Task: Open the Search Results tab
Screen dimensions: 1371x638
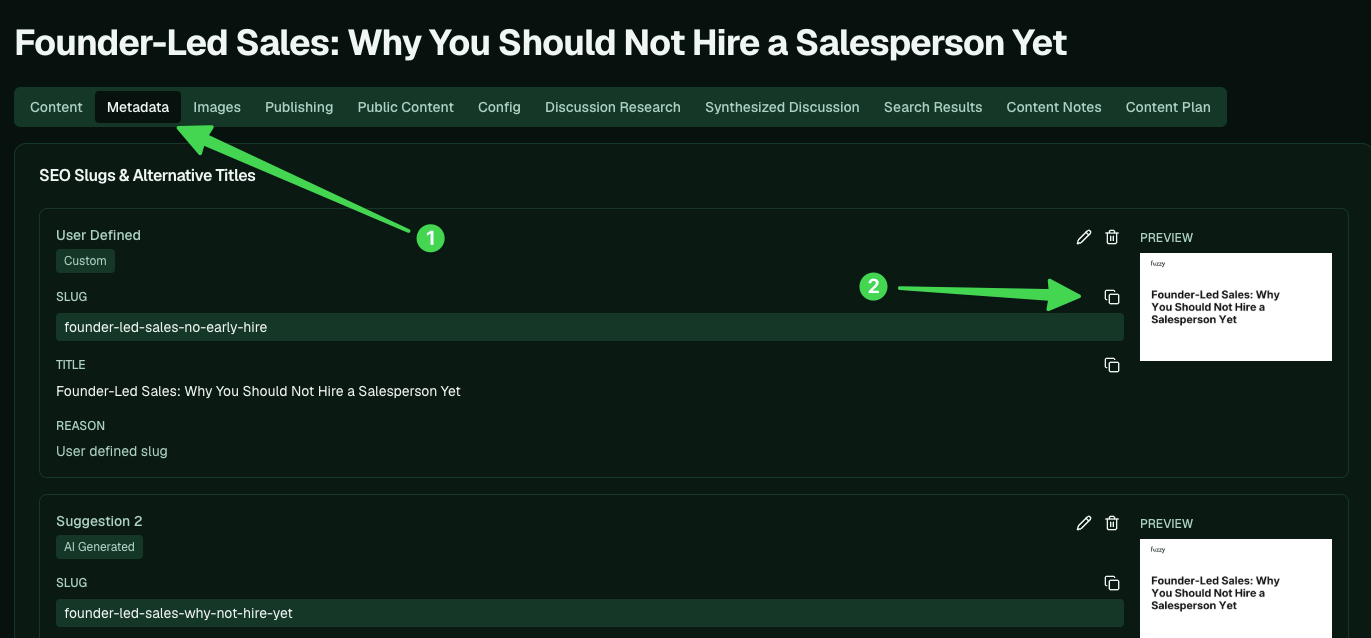Action: tap(933, 107)
